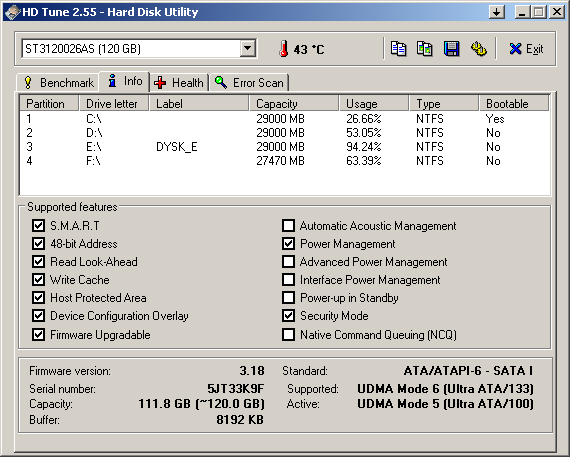This screenshot has height=457, width=570.
Task: Open the Health tab
Action: [x=179, y=83]
